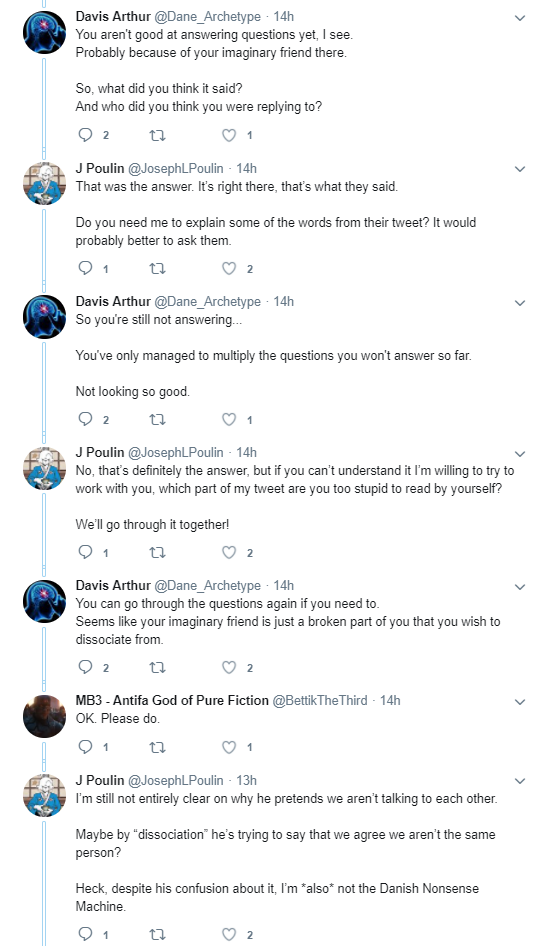Reply to MB3's 'OK. Please do.' tweet
Screen dimensions: 541x946
pos(86,747)
